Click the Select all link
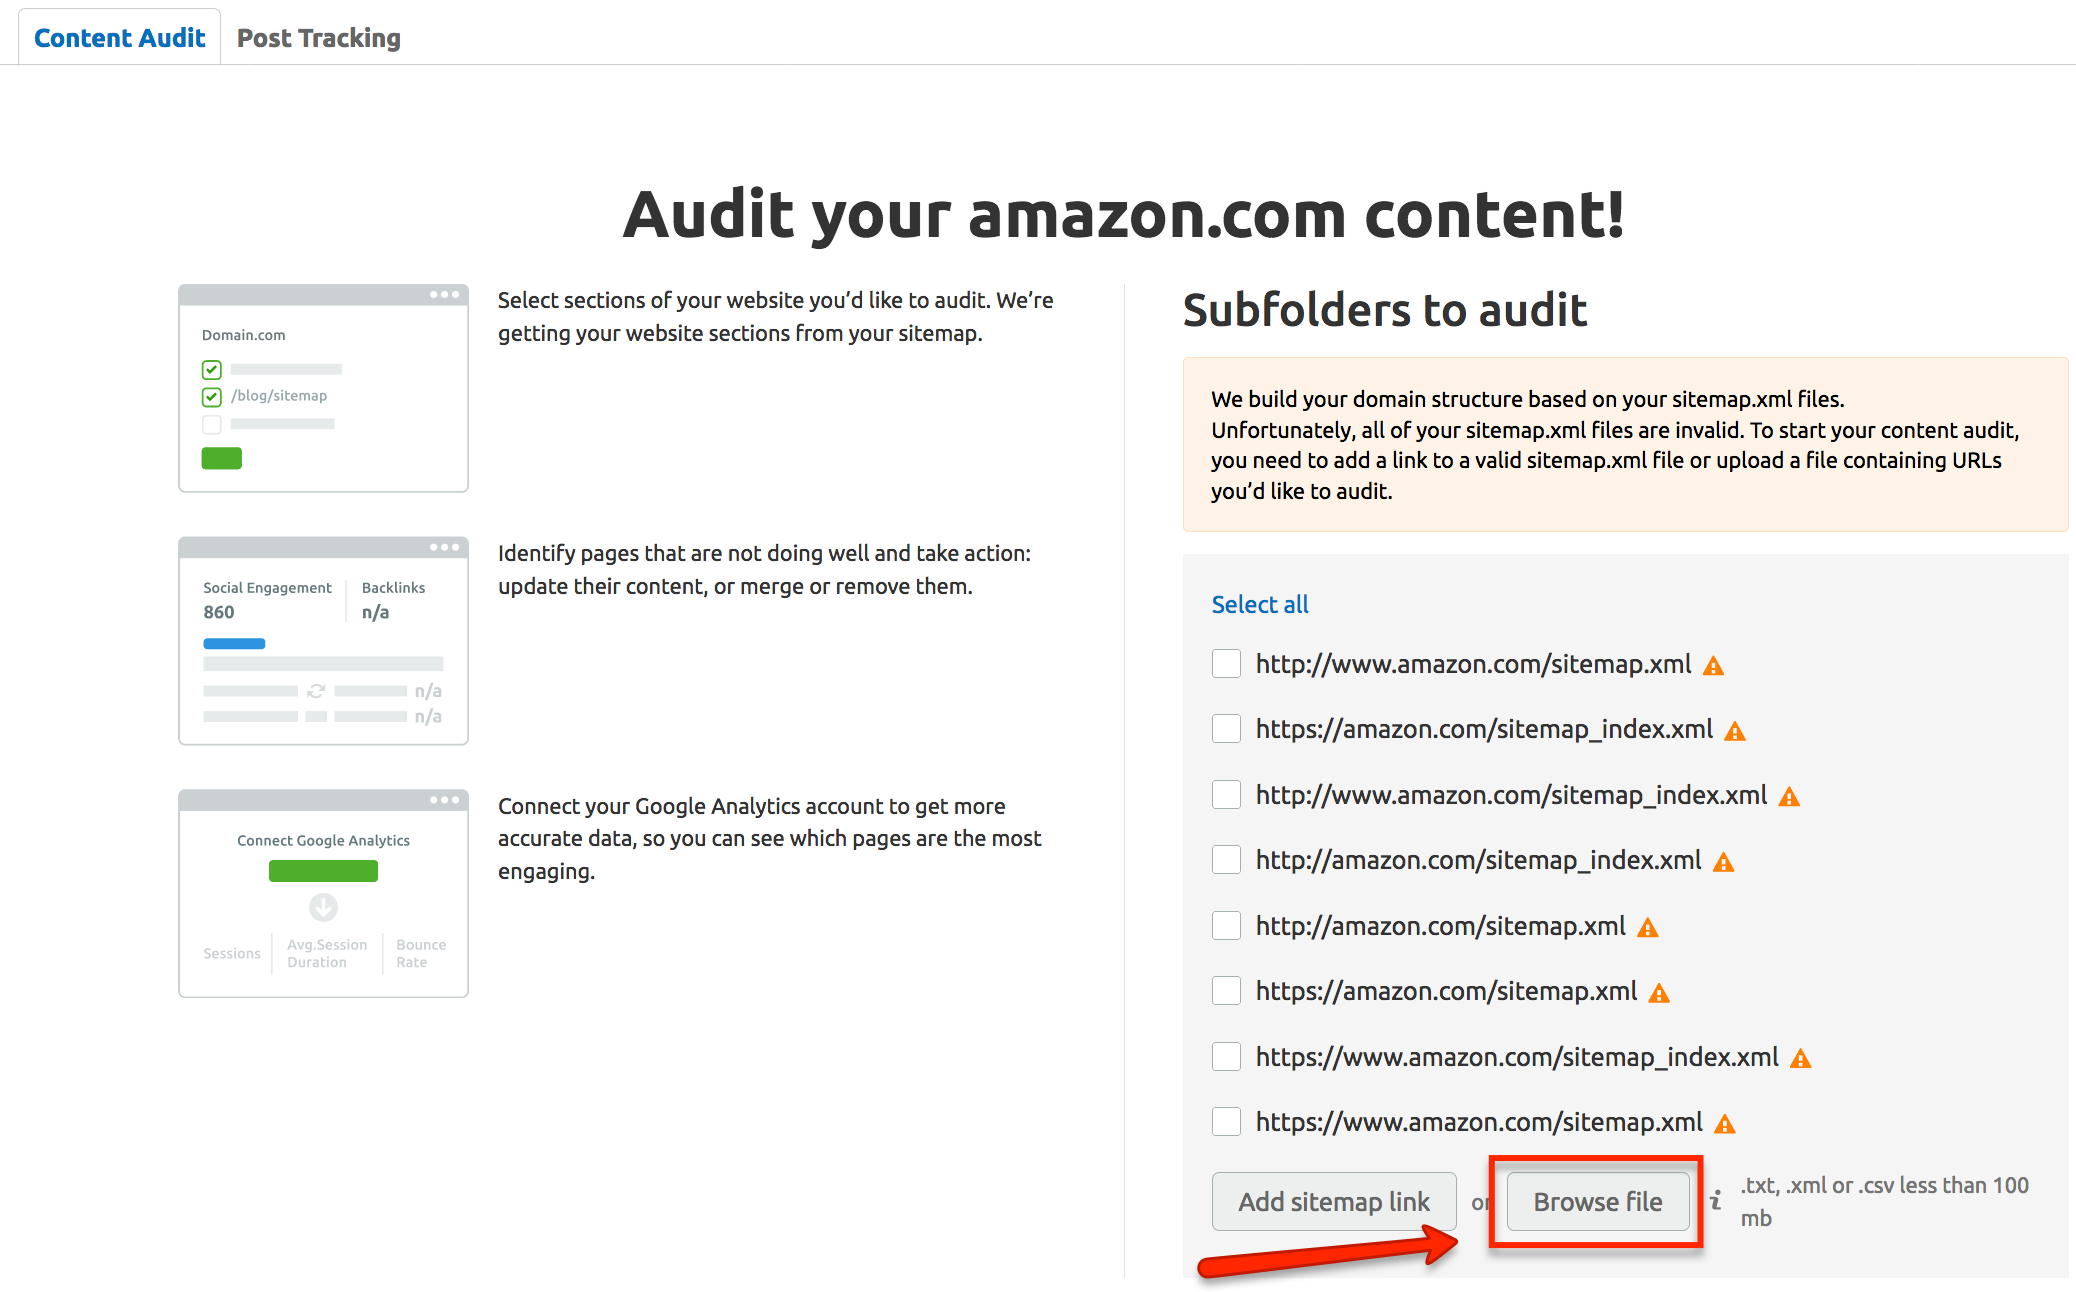This screenshot has width=2076, height=1292. point(1260,604)
